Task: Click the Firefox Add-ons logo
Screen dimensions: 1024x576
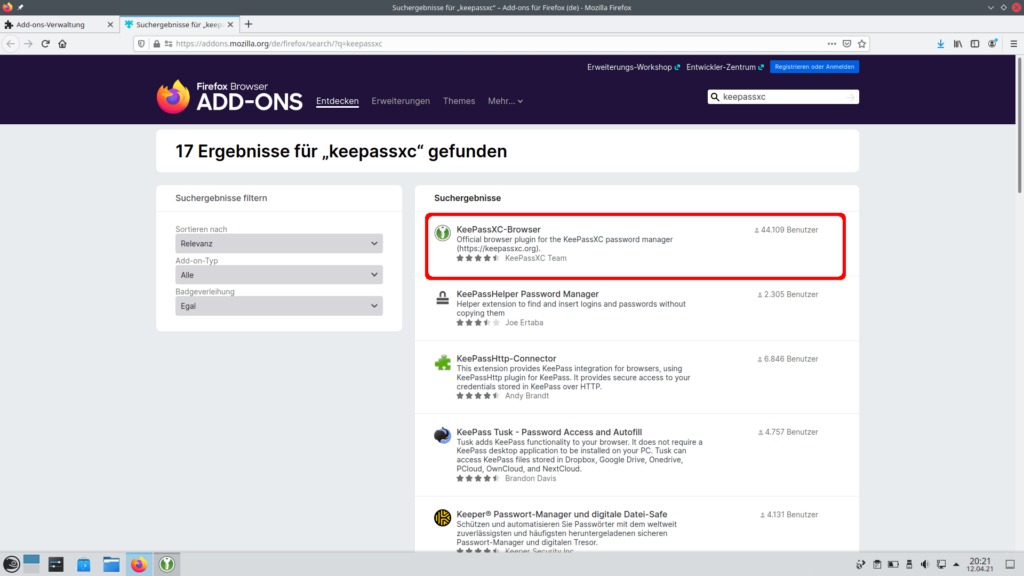Action: (229, 97)
